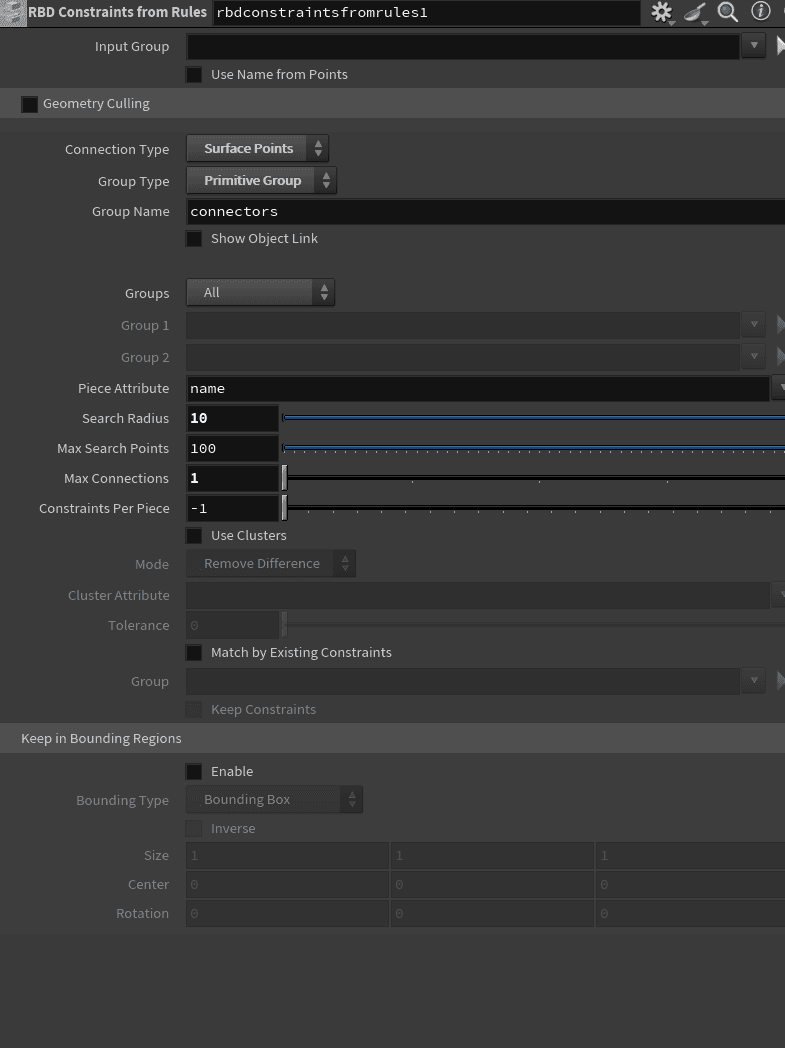Click the Max Connections value field
This screenshot has width=785, height=1048.
pos(232,479)
